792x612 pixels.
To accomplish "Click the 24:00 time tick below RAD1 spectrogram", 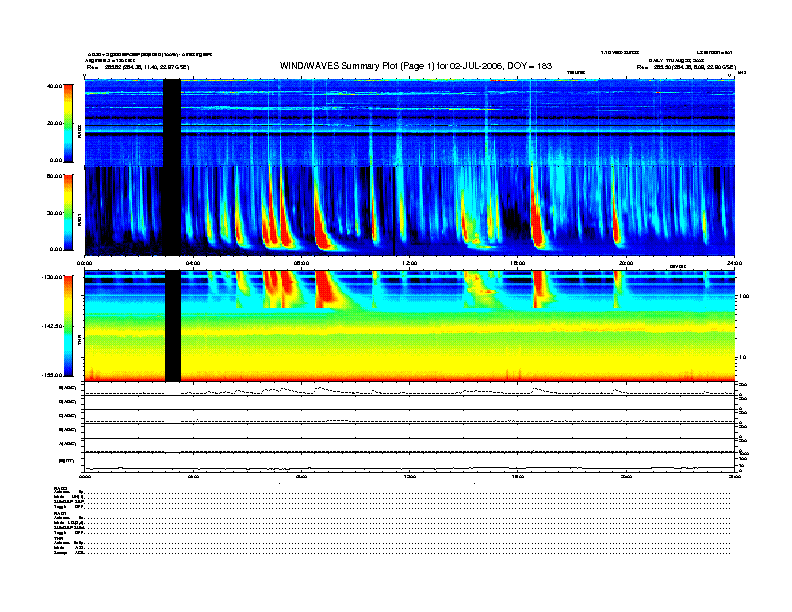I will (x=734, y=263).
